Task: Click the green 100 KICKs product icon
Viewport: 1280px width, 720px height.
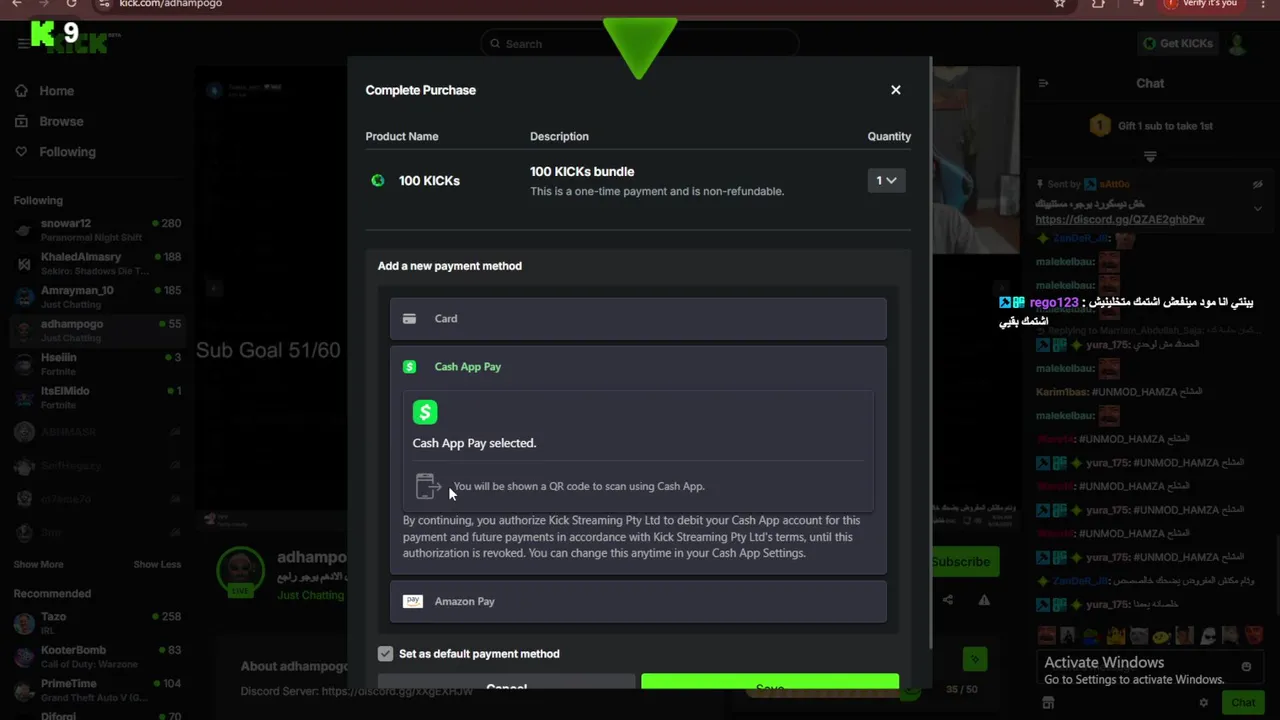Action: tap(378, 180)
